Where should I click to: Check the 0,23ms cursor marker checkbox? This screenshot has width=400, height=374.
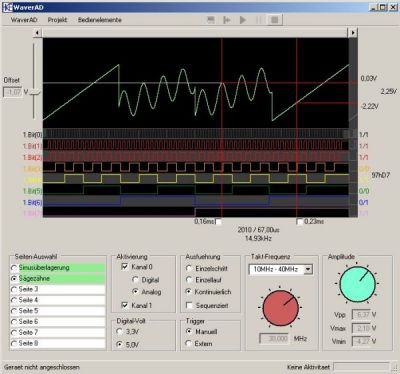click(300, 222)
